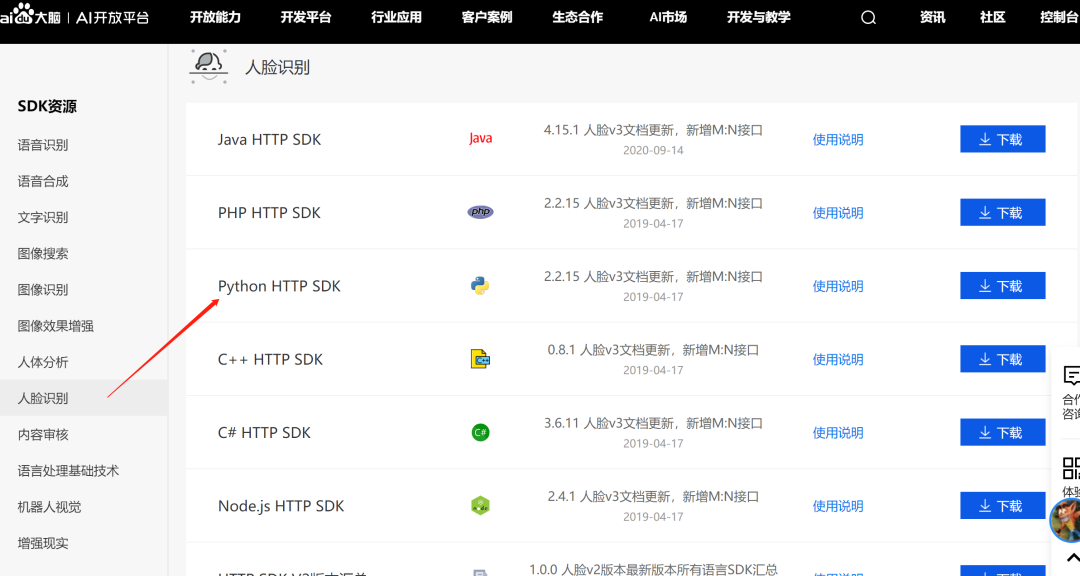The image size is (1080, 576).
Task: Open 使用说明 for PHP HTTP SDK
Action: 838,213
